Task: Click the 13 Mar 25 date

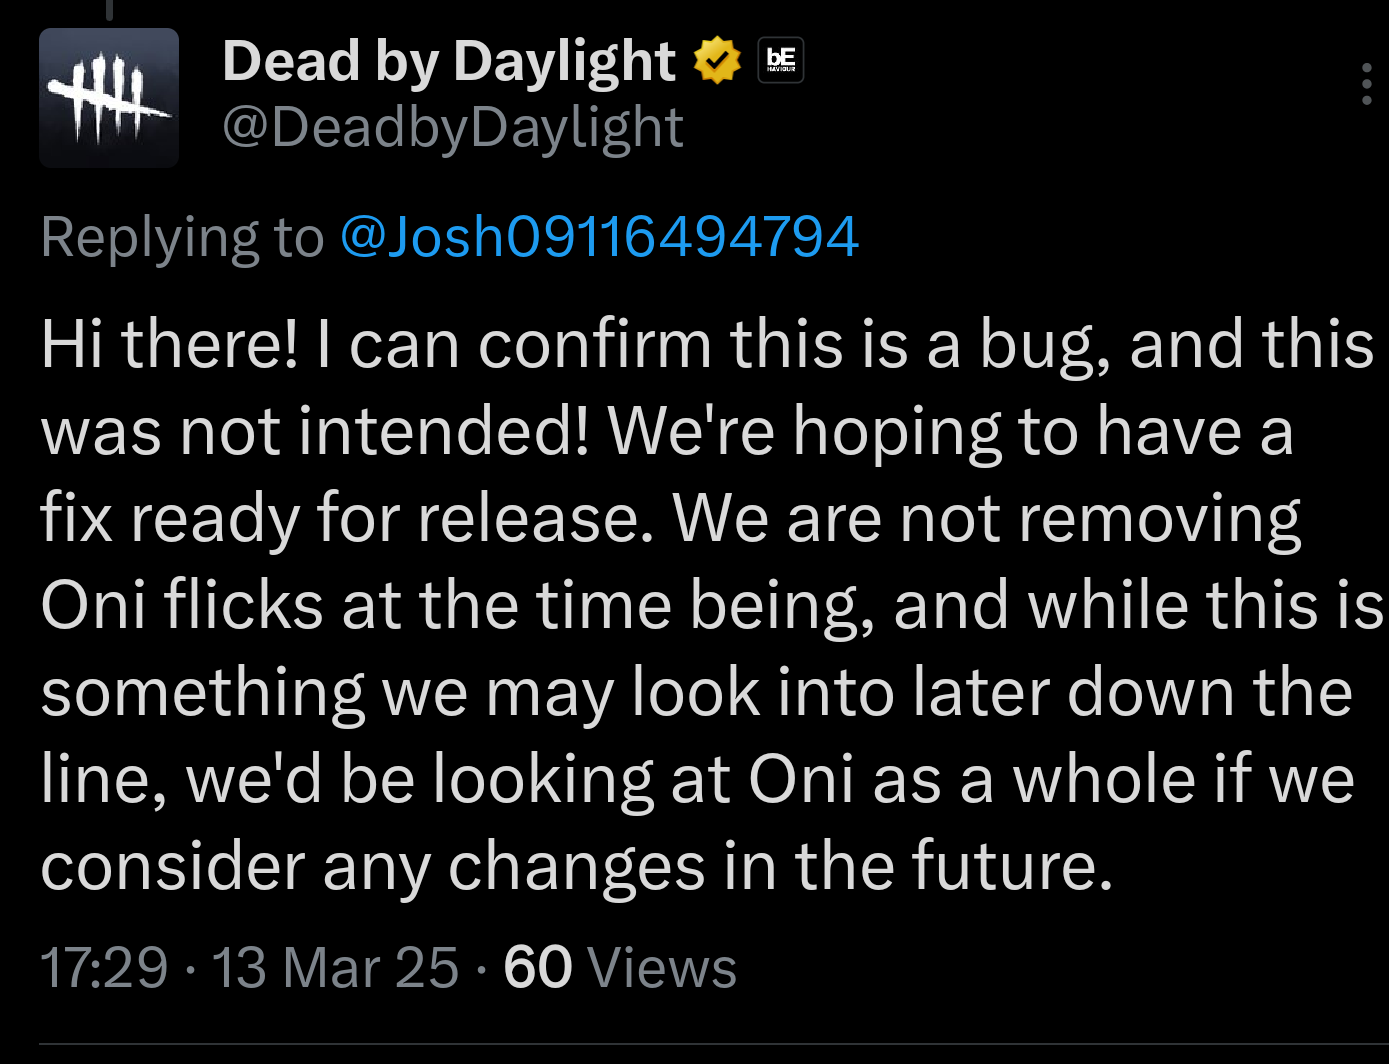Action: pos(330,967)
